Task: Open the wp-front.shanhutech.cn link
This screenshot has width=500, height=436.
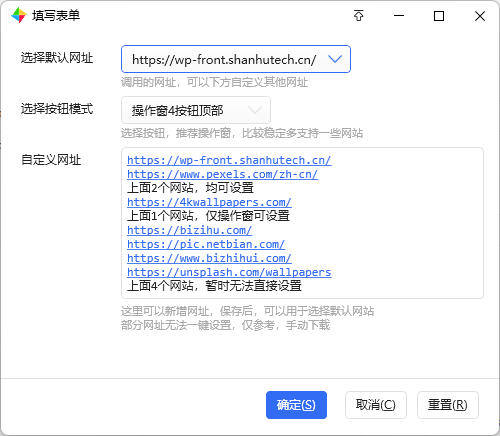Action: [229, 160]
